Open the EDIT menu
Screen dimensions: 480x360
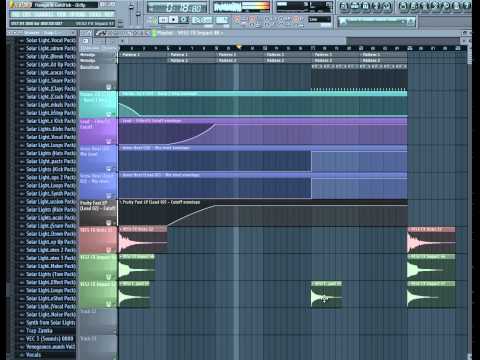pos(27,14)
